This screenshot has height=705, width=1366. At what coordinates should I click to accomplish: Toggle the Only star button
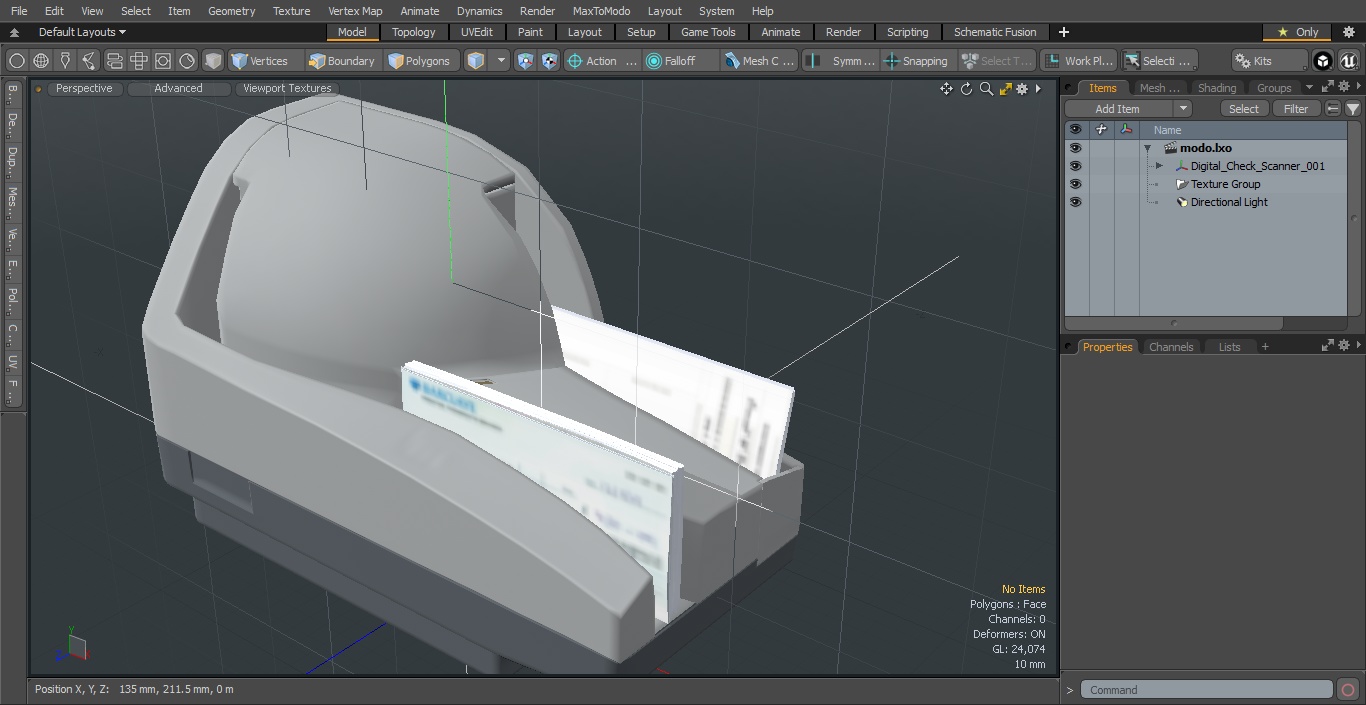pos(1297,32)
